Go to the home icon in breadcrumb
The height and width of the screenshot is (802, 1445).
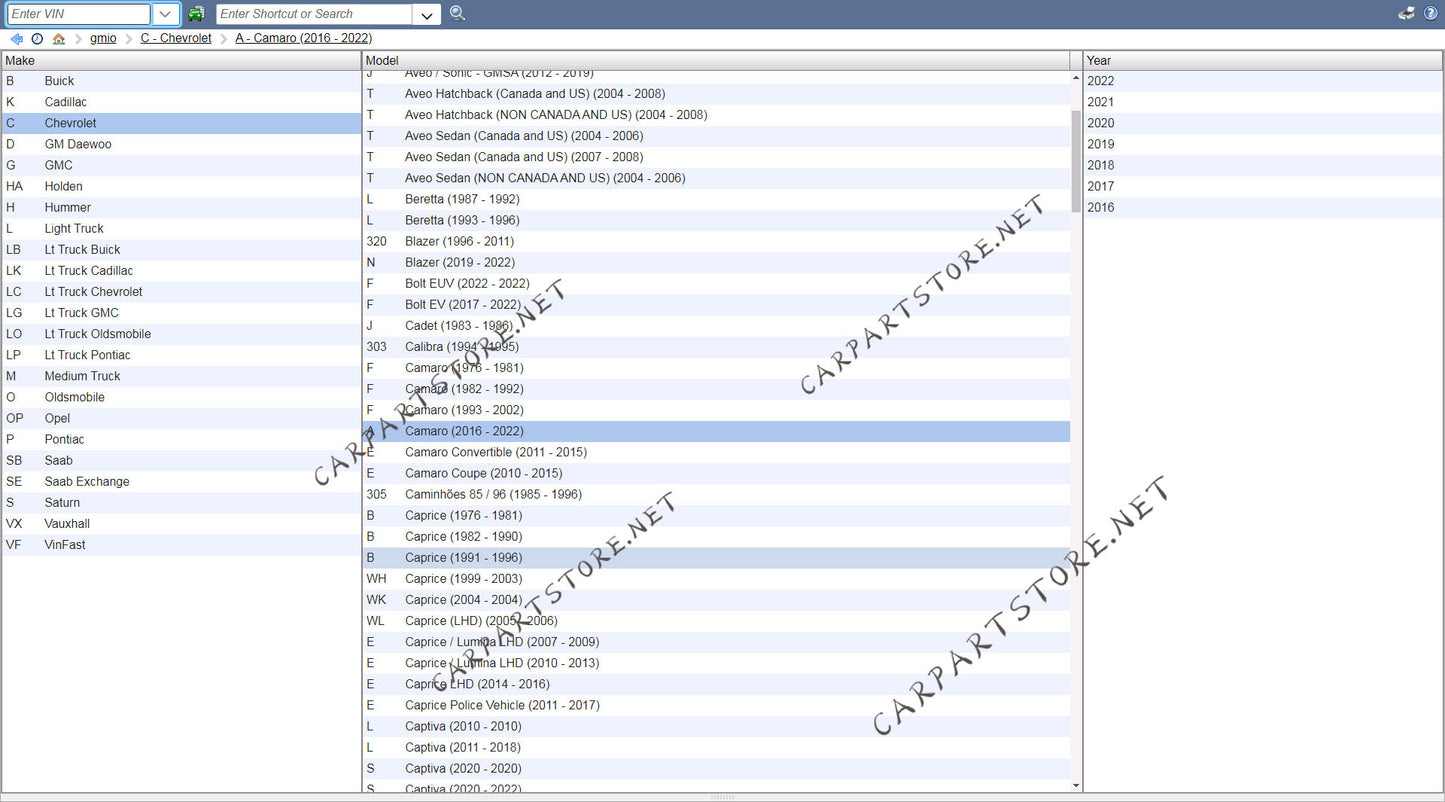[59, 39]
